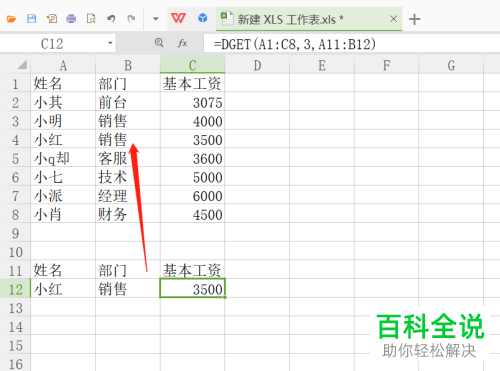Screen dimensions: 500x371
Task: Select cell A12 containing 小红
Action: 63,289
